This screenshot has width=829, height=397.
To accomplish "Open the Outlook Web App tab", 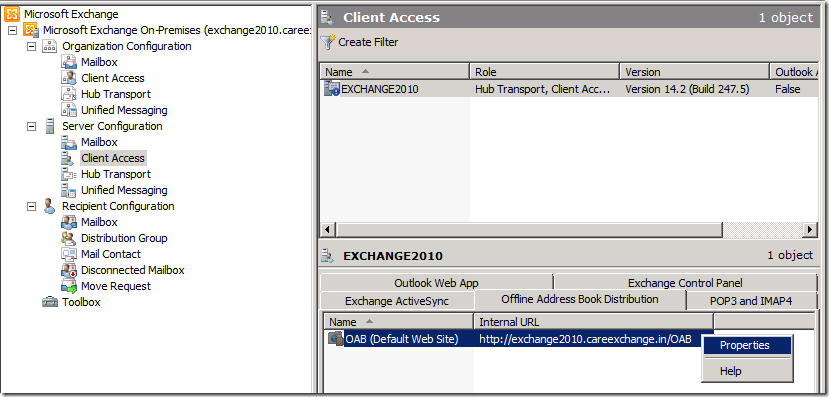I will (x=436, y=283).
